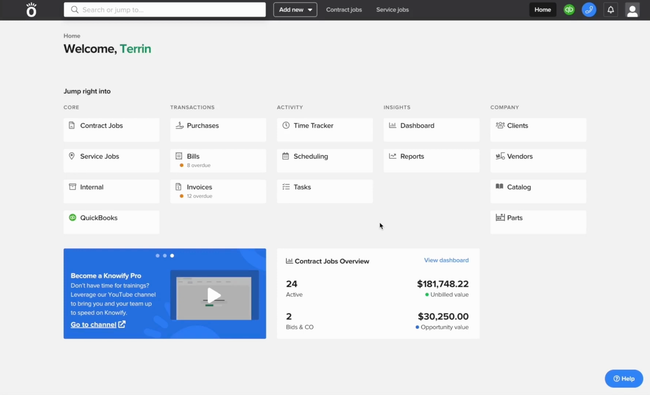
Task: Open notifications bell
Action: [x=611, y=10]
